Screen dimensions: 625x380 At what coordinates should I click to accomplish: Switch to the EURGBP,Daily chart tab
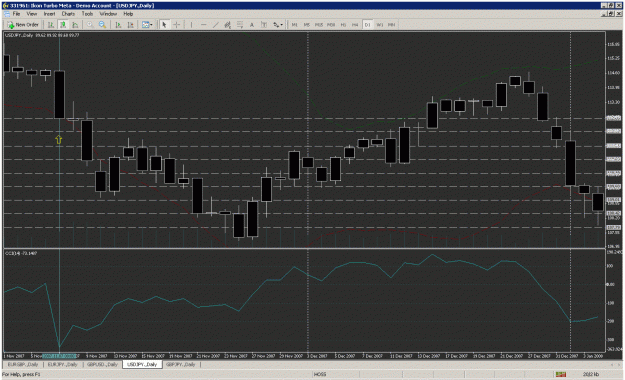23,364
